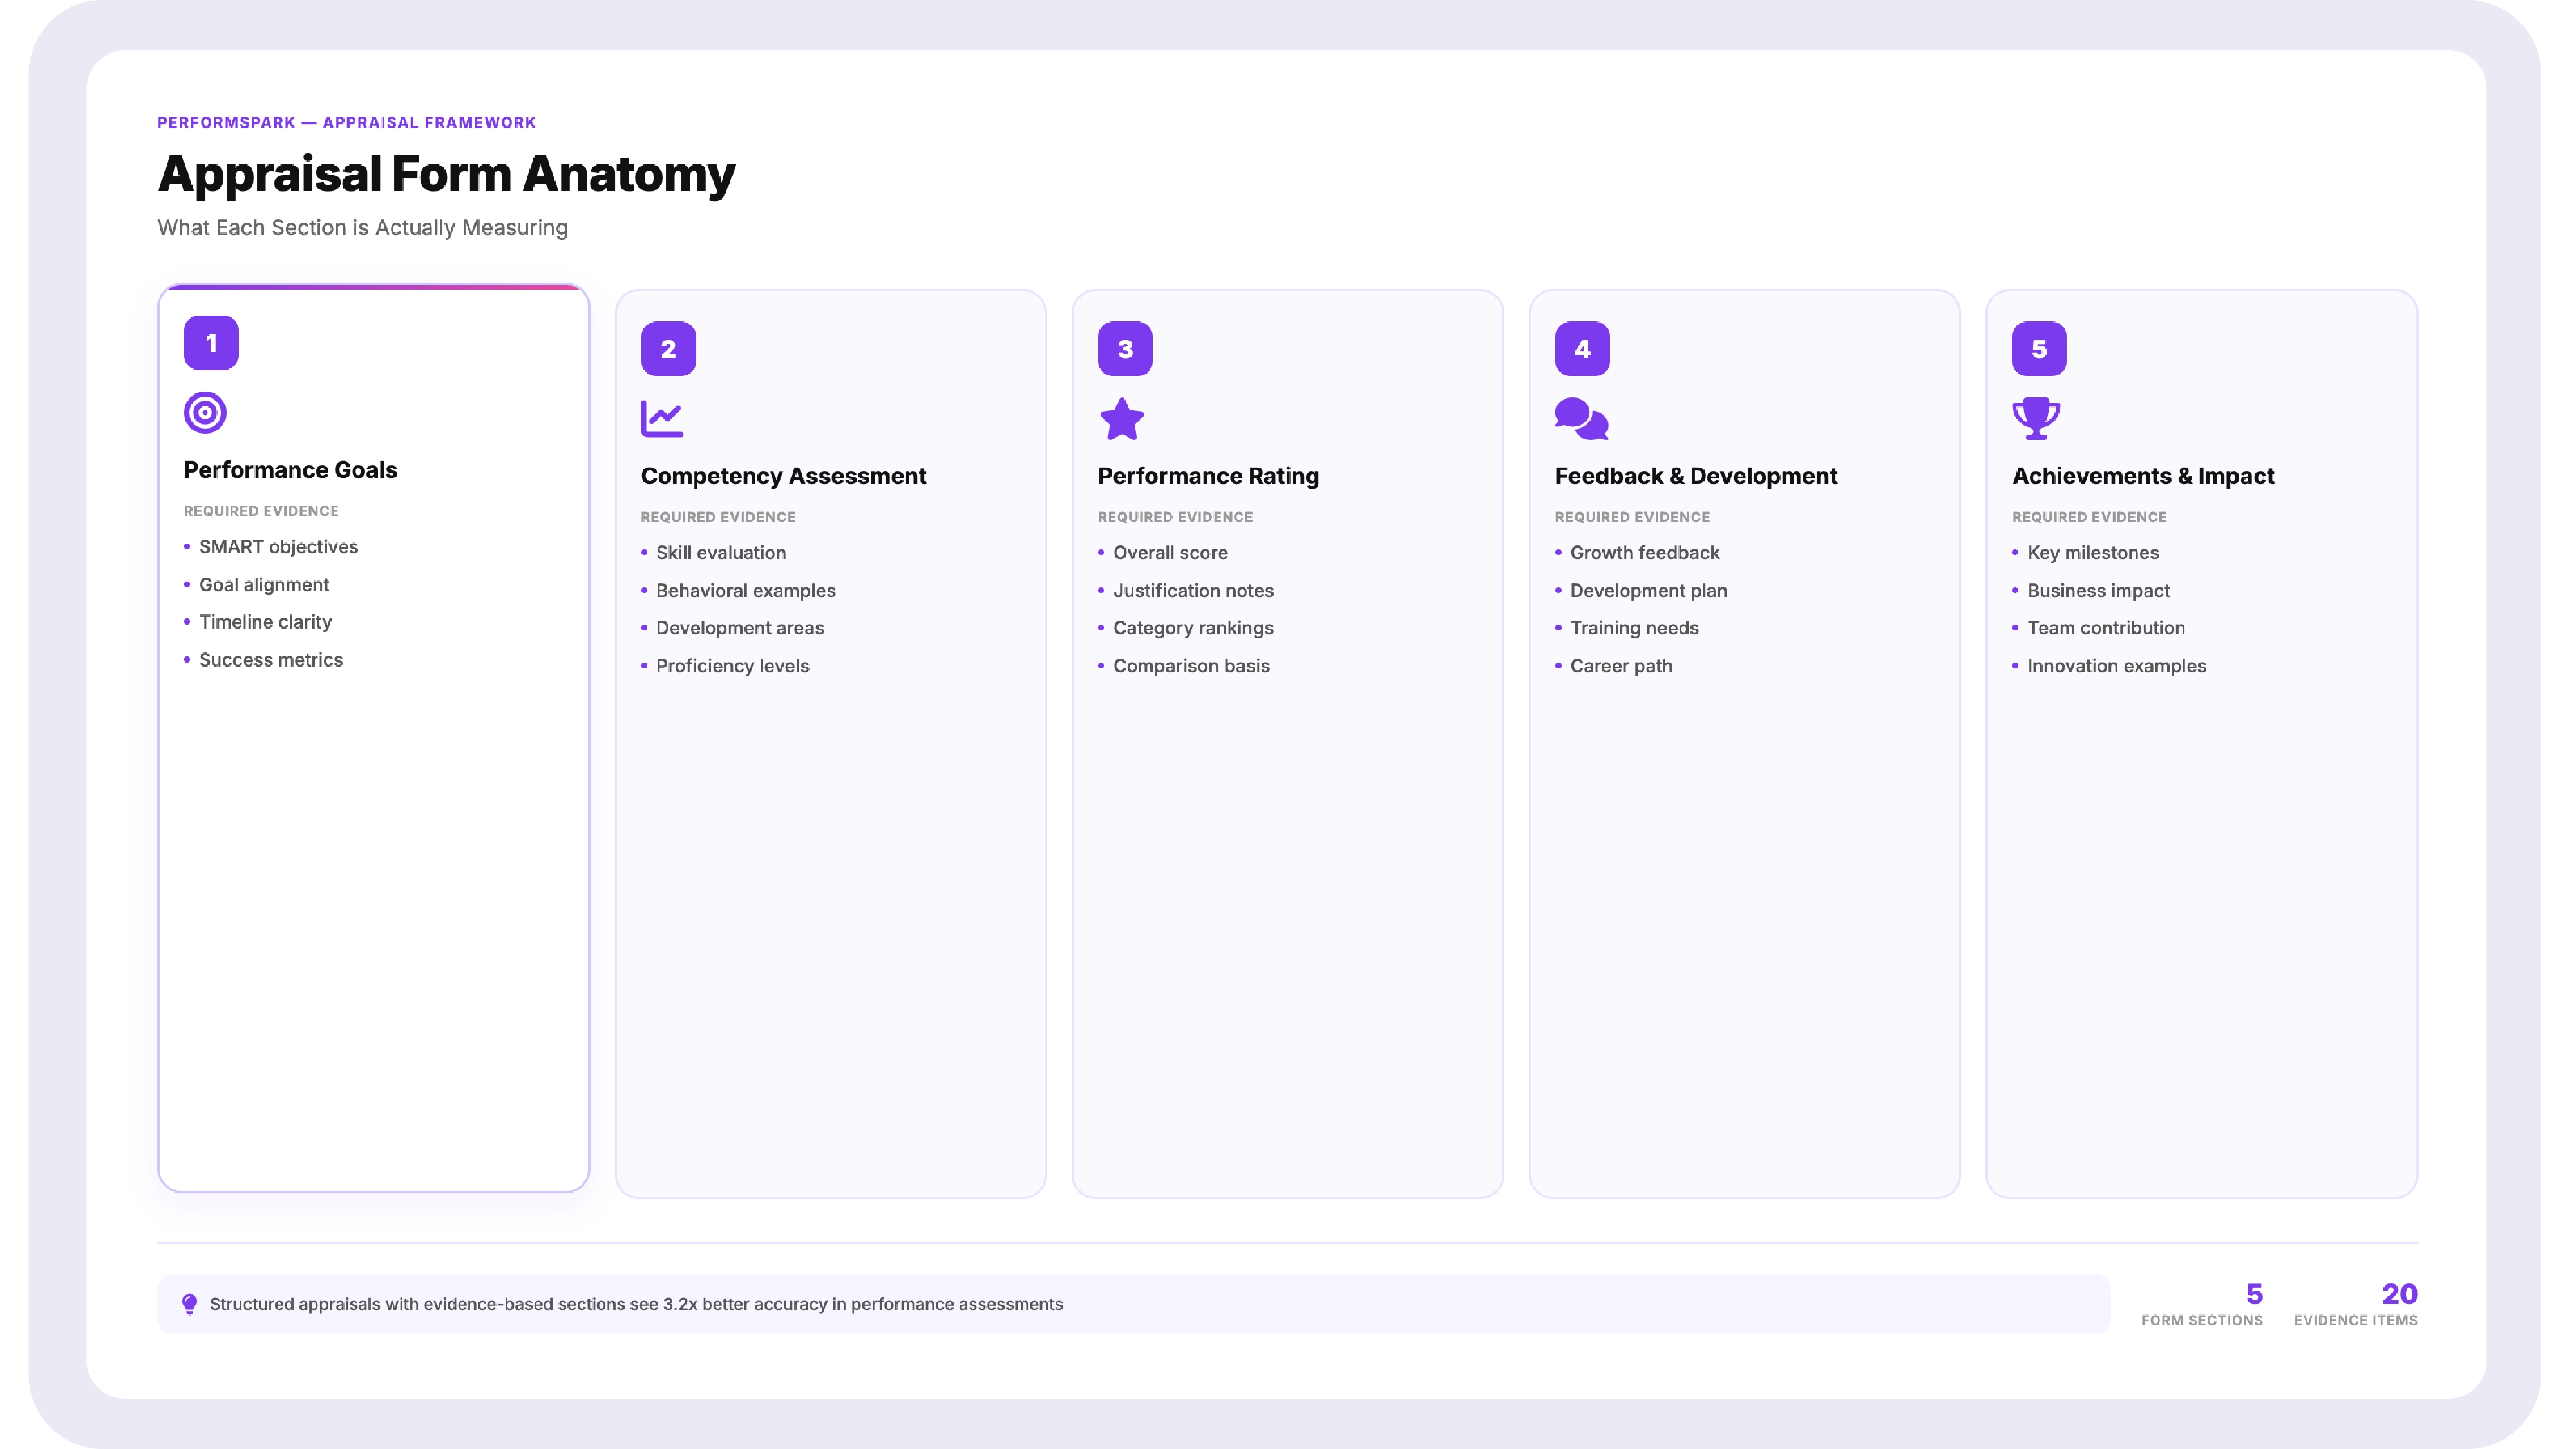This screenshot has width=2576, height=1449.
Task: Select the number 3 badge
Action: [1125, 349]
